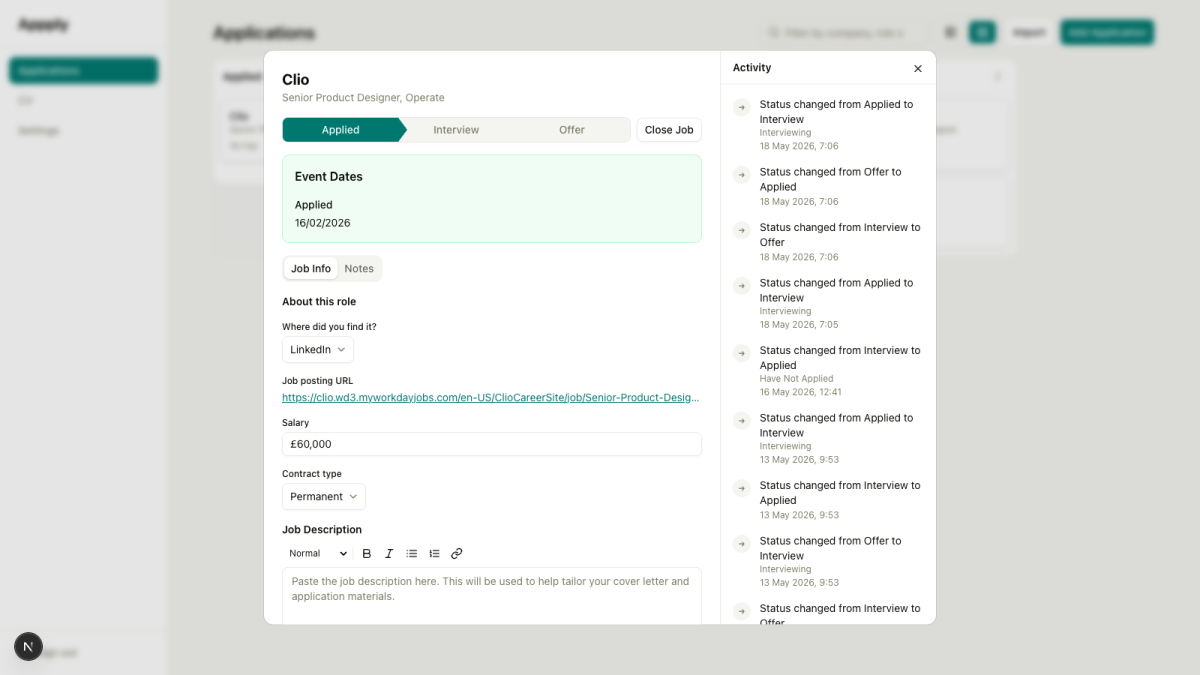Click the Bold formatting icon
The height and width of the screenshot is (675, 1200).
pyautogui.click(x=367, y=553)
